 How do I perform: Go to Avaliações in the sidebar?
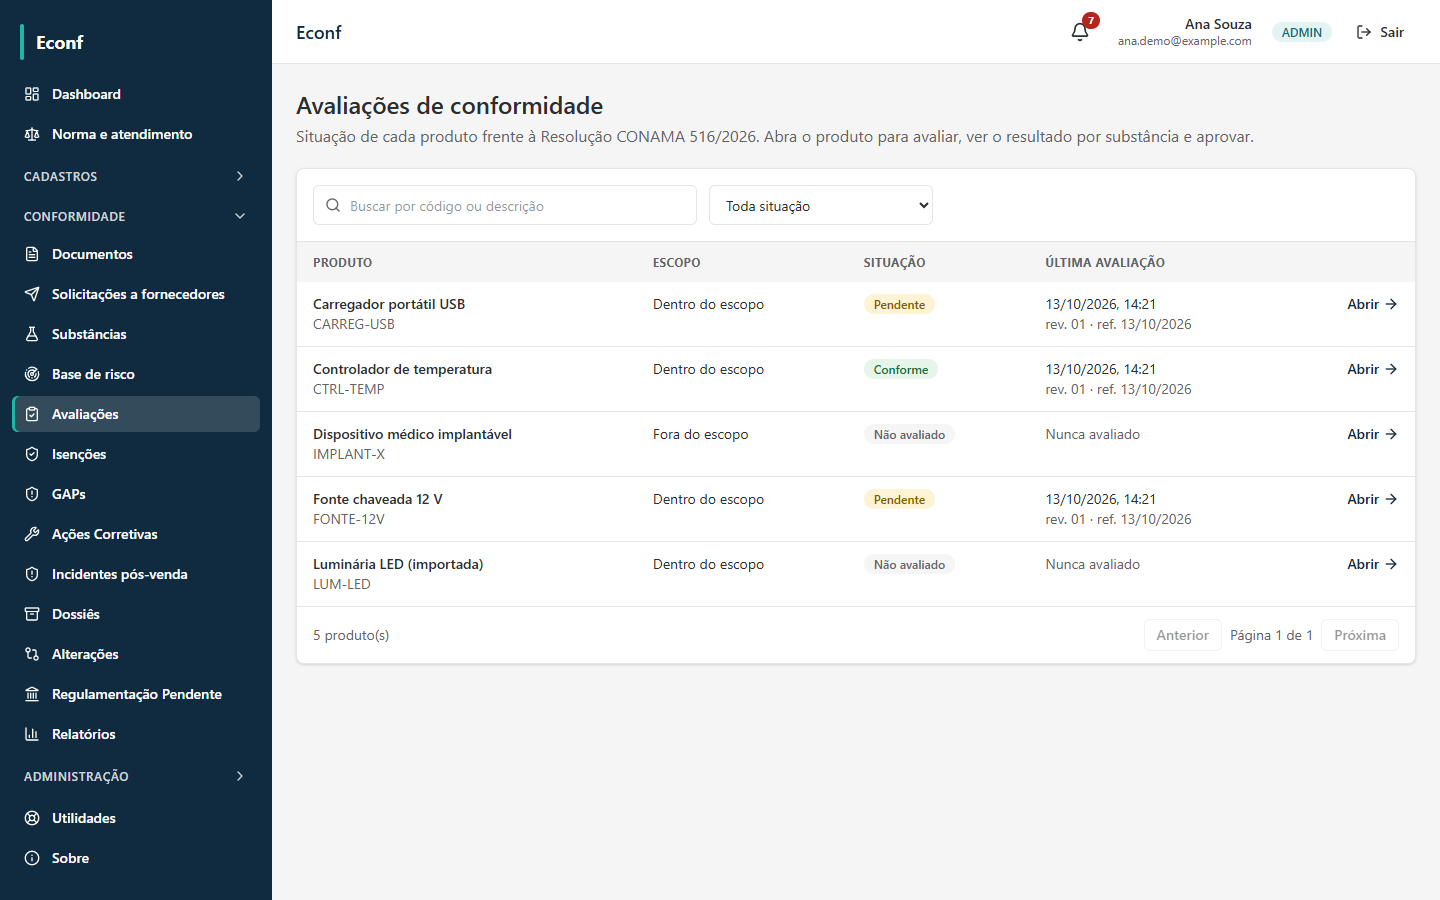(x=136, y=414)
